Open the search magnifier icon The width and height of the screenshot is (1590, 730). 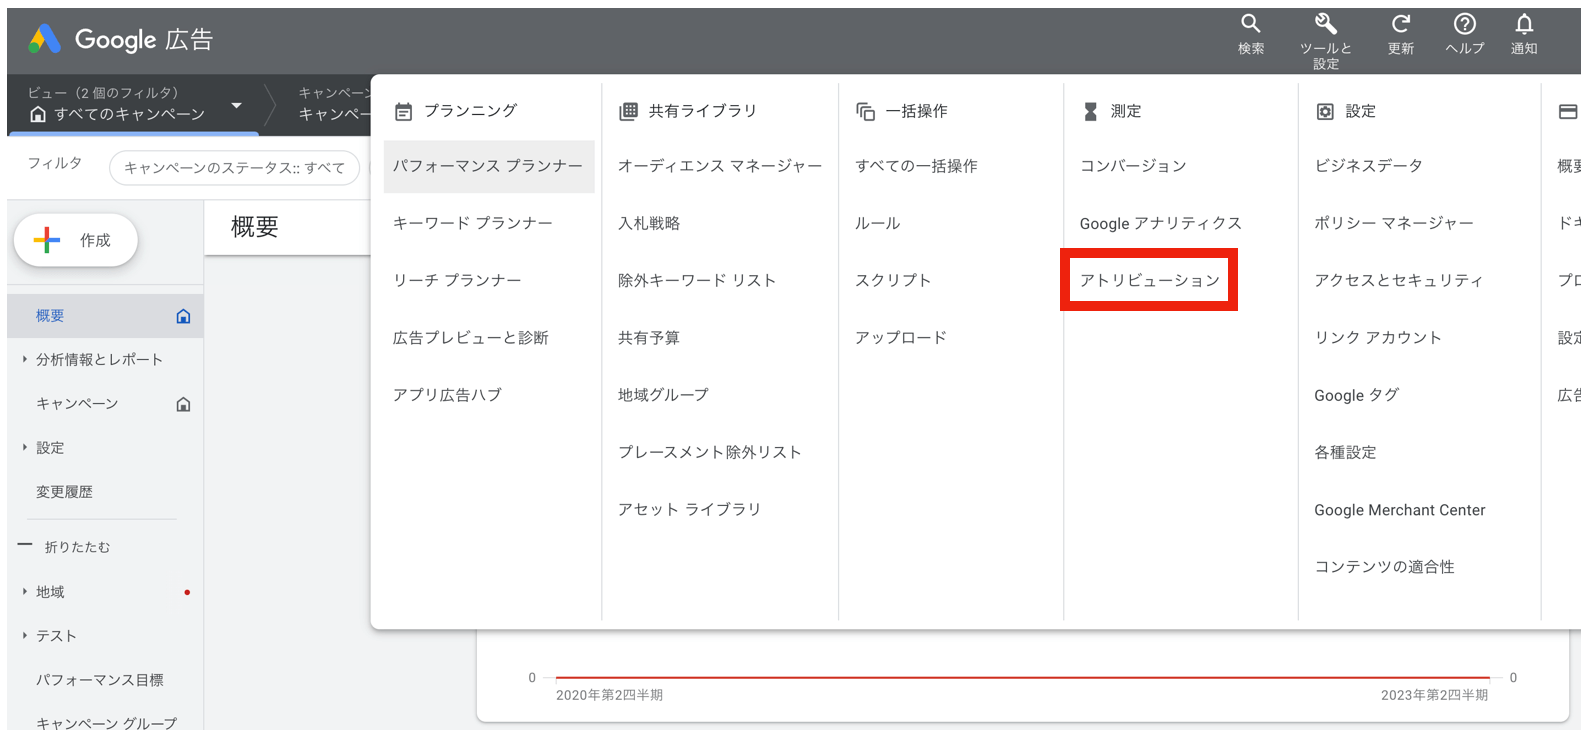(1251, 24)
